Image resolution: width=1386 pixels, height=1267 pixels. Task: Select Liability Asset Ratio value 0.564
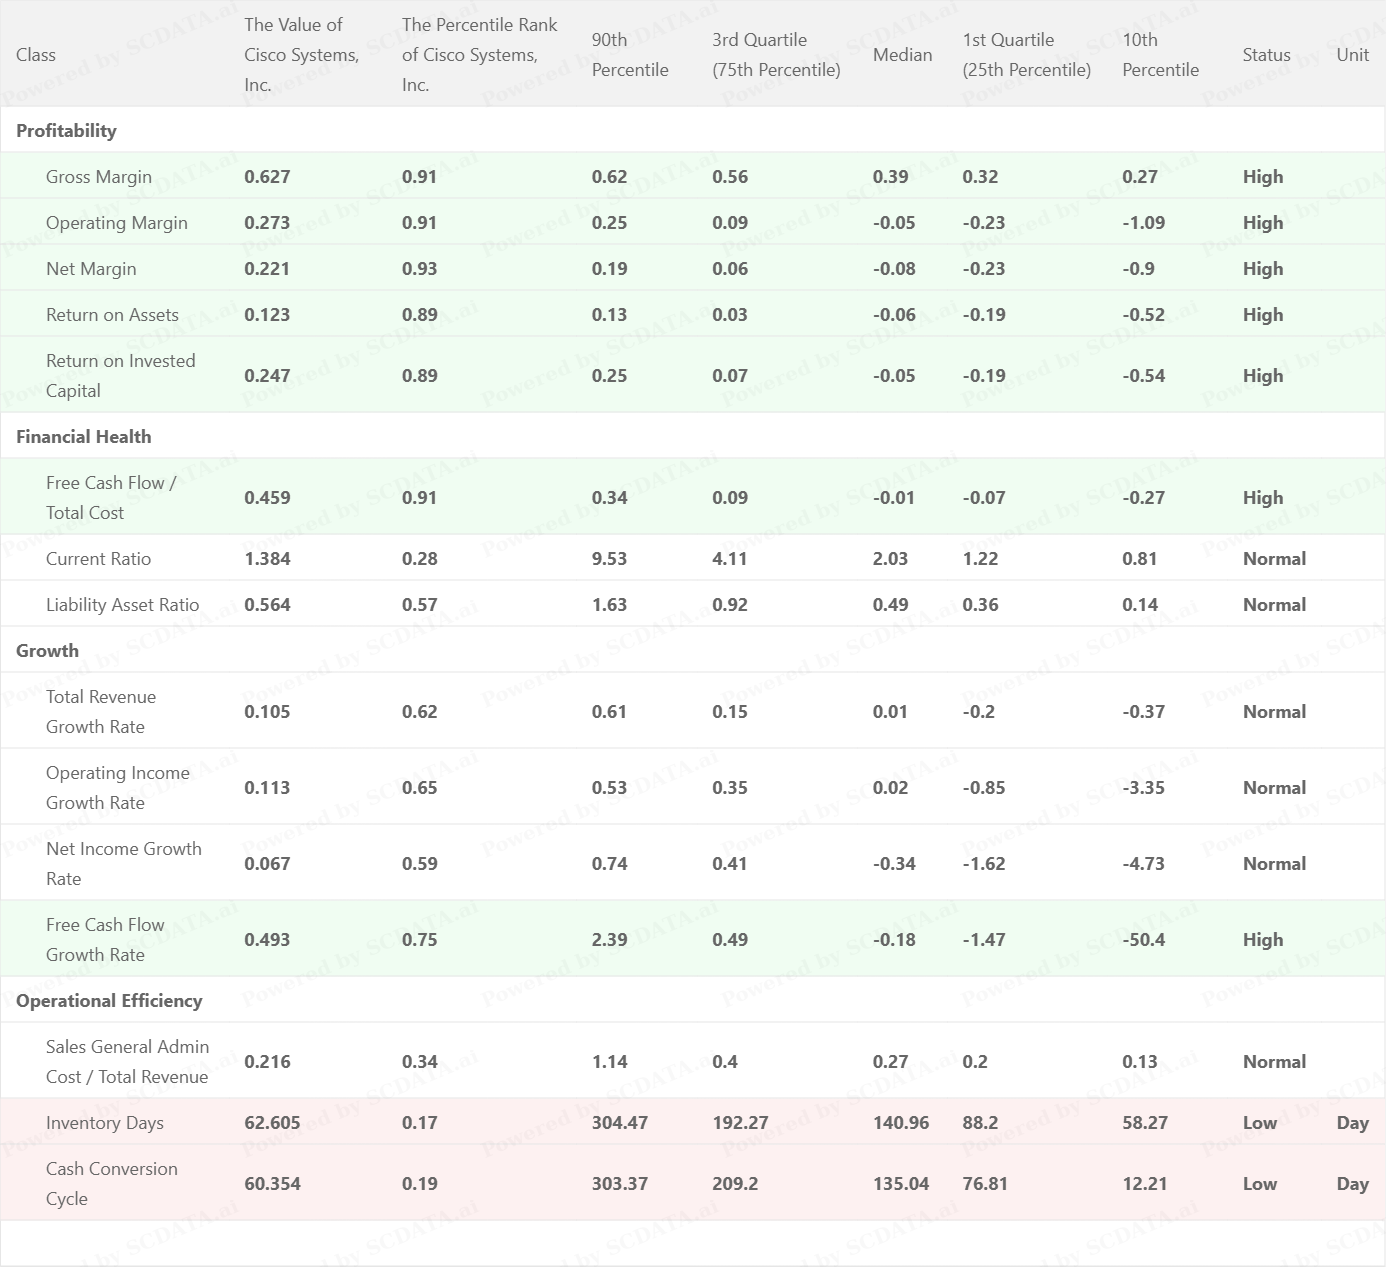(267, 605)
